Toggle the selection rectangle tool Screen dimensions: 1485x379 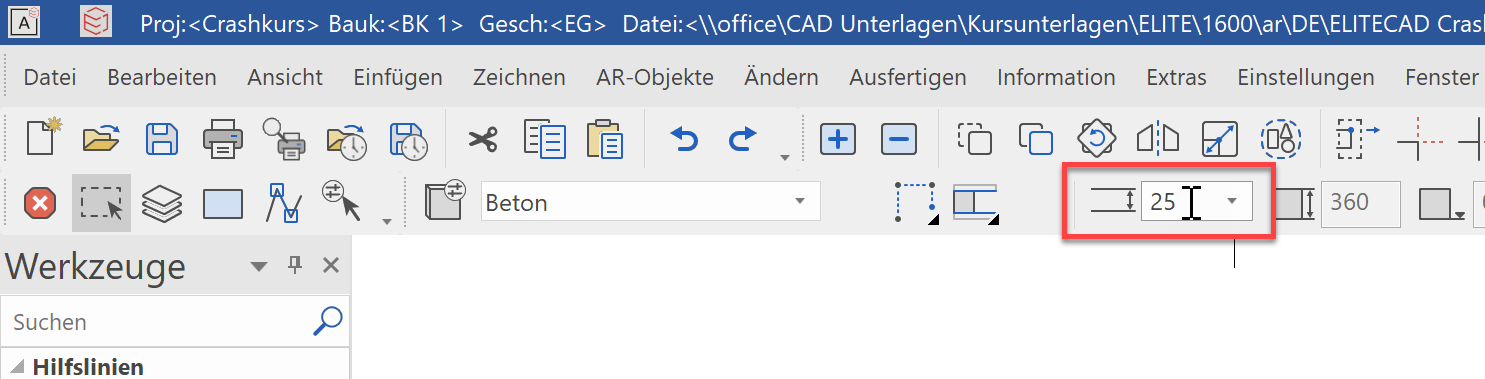point(101,203)
